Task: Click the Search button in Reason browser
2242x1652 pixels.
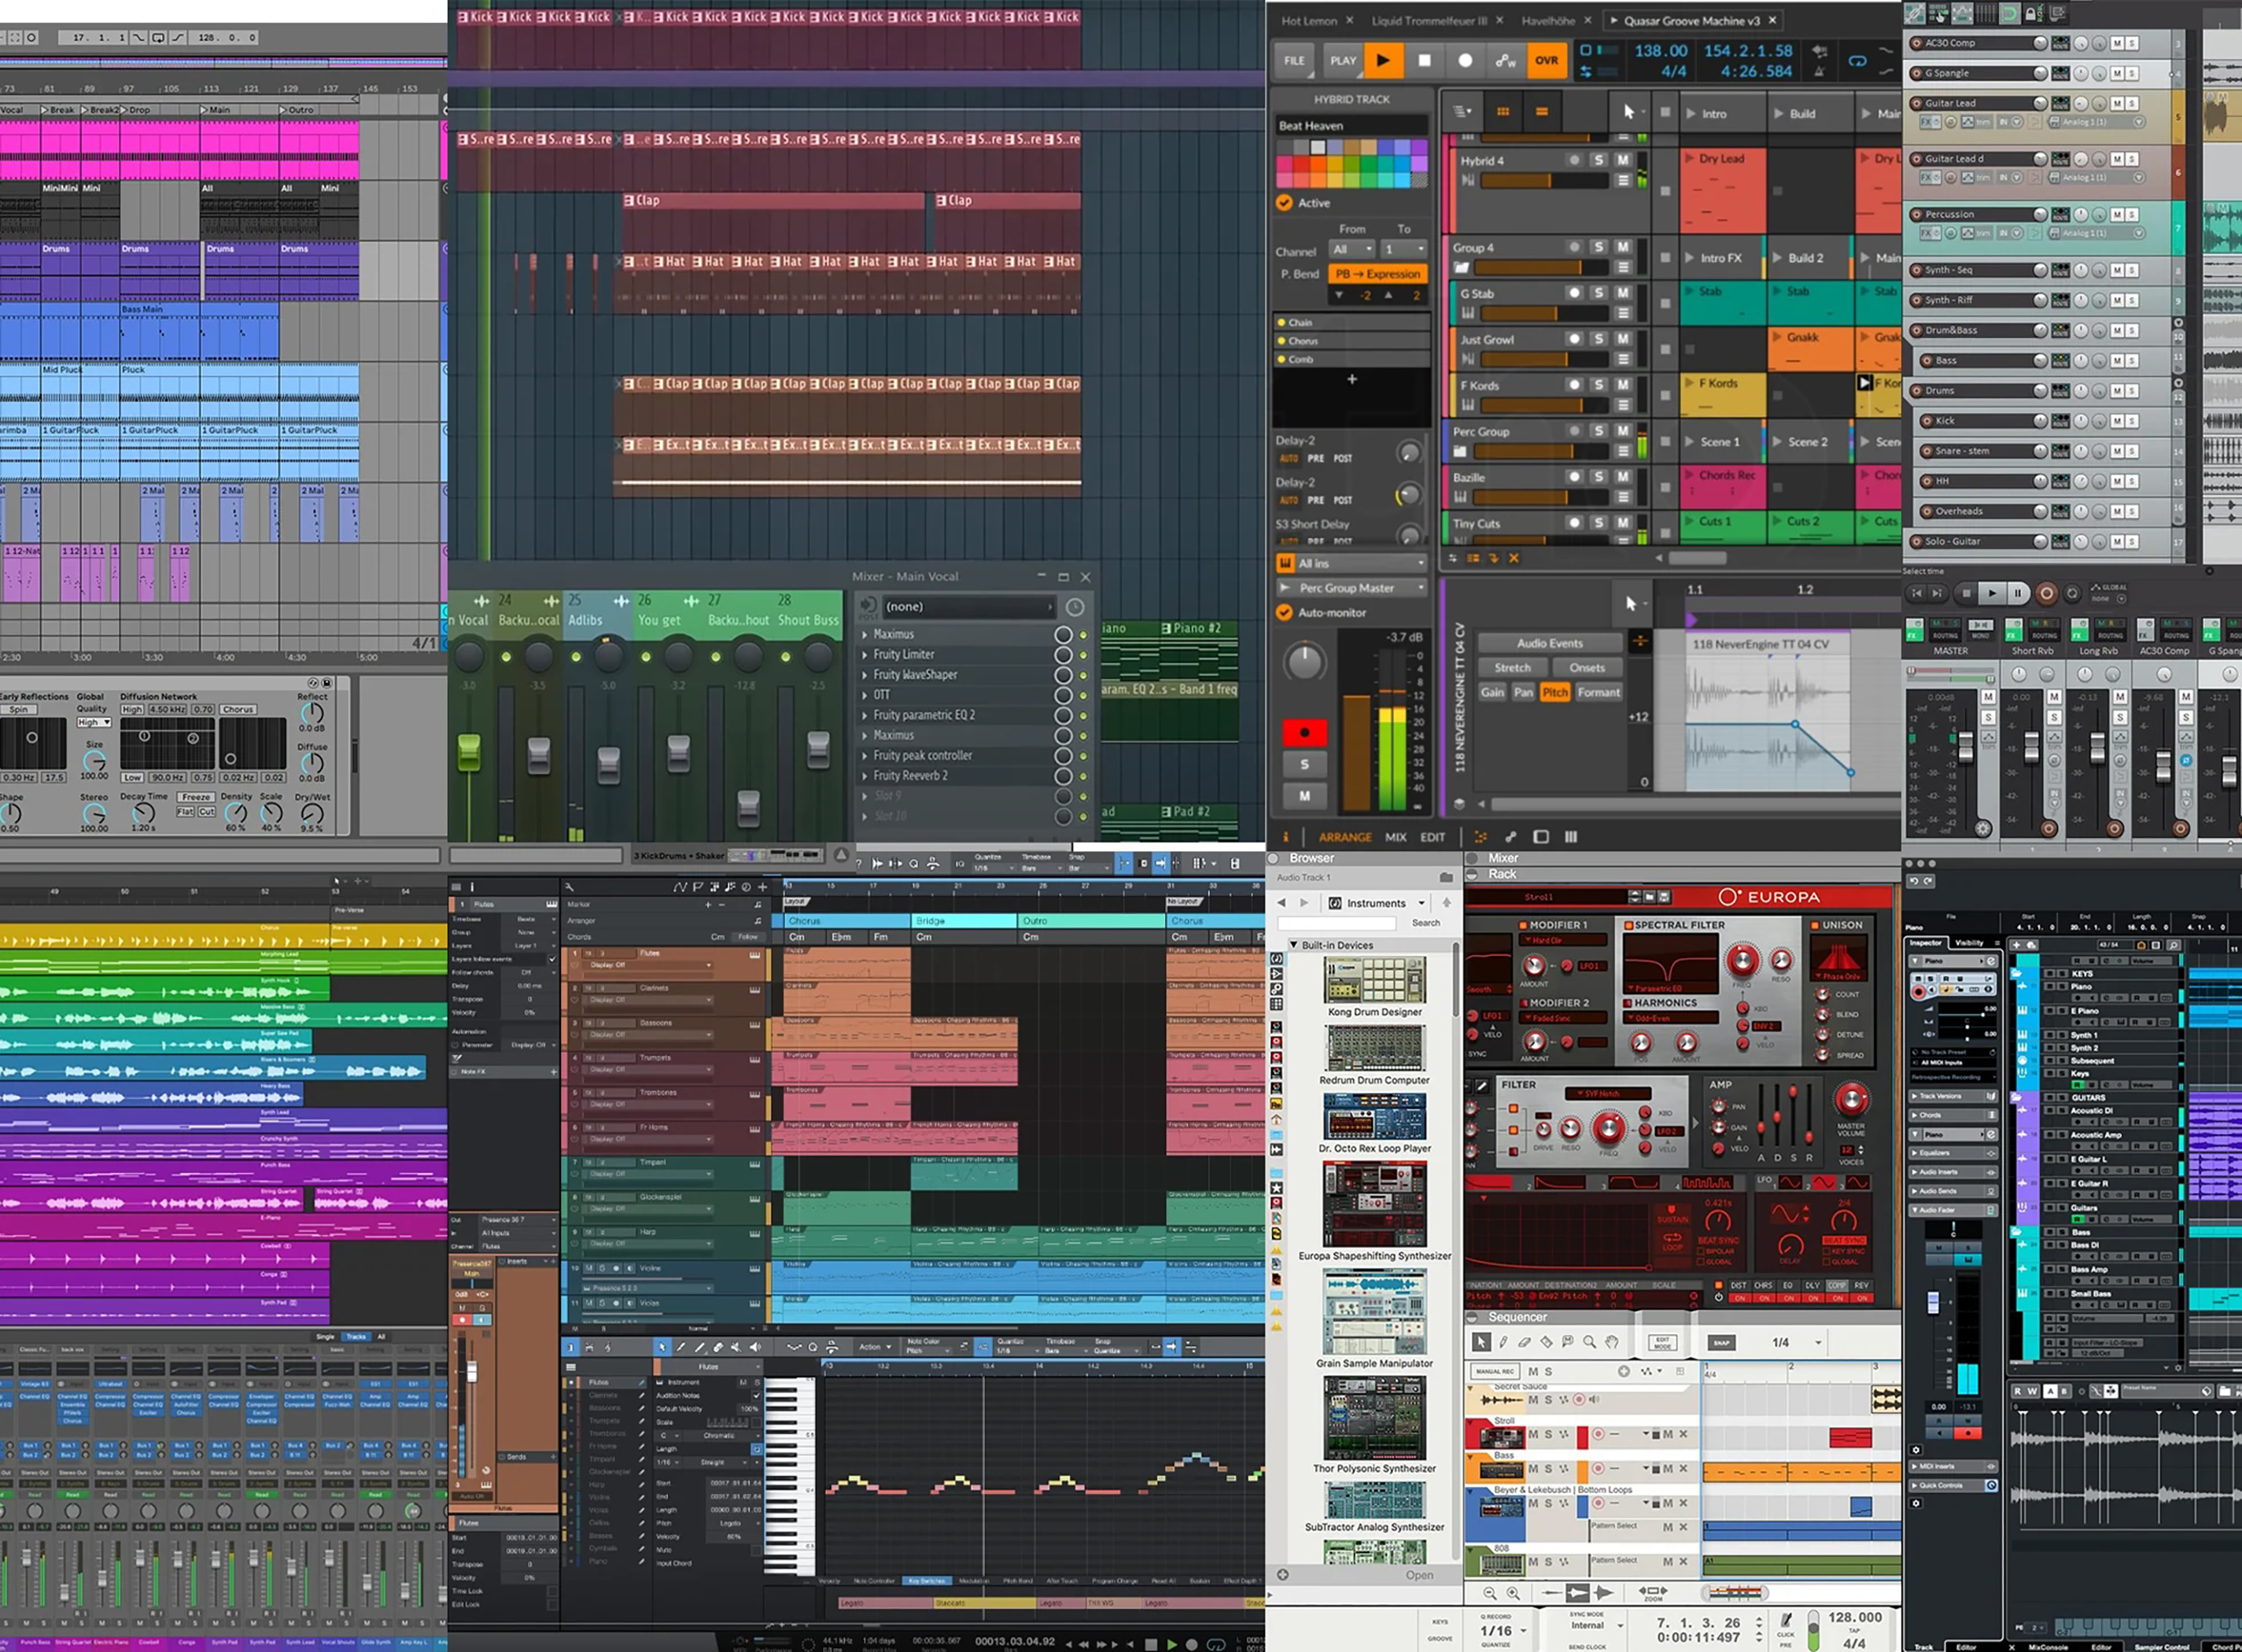Action: tap(1426, 923)
